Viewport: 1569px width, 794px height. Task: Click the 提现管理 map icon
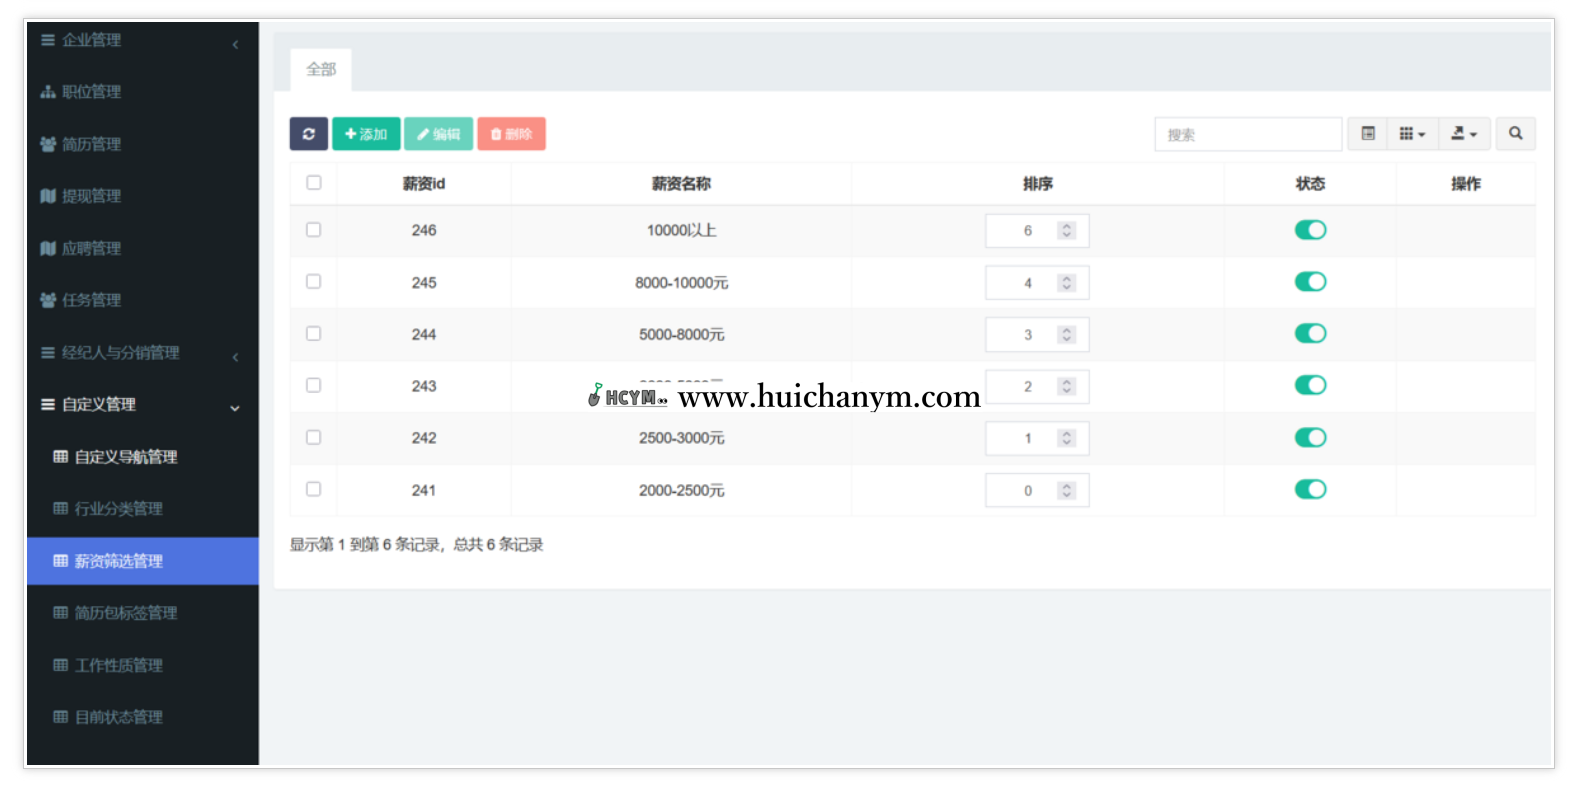click(x=47, y=196)
